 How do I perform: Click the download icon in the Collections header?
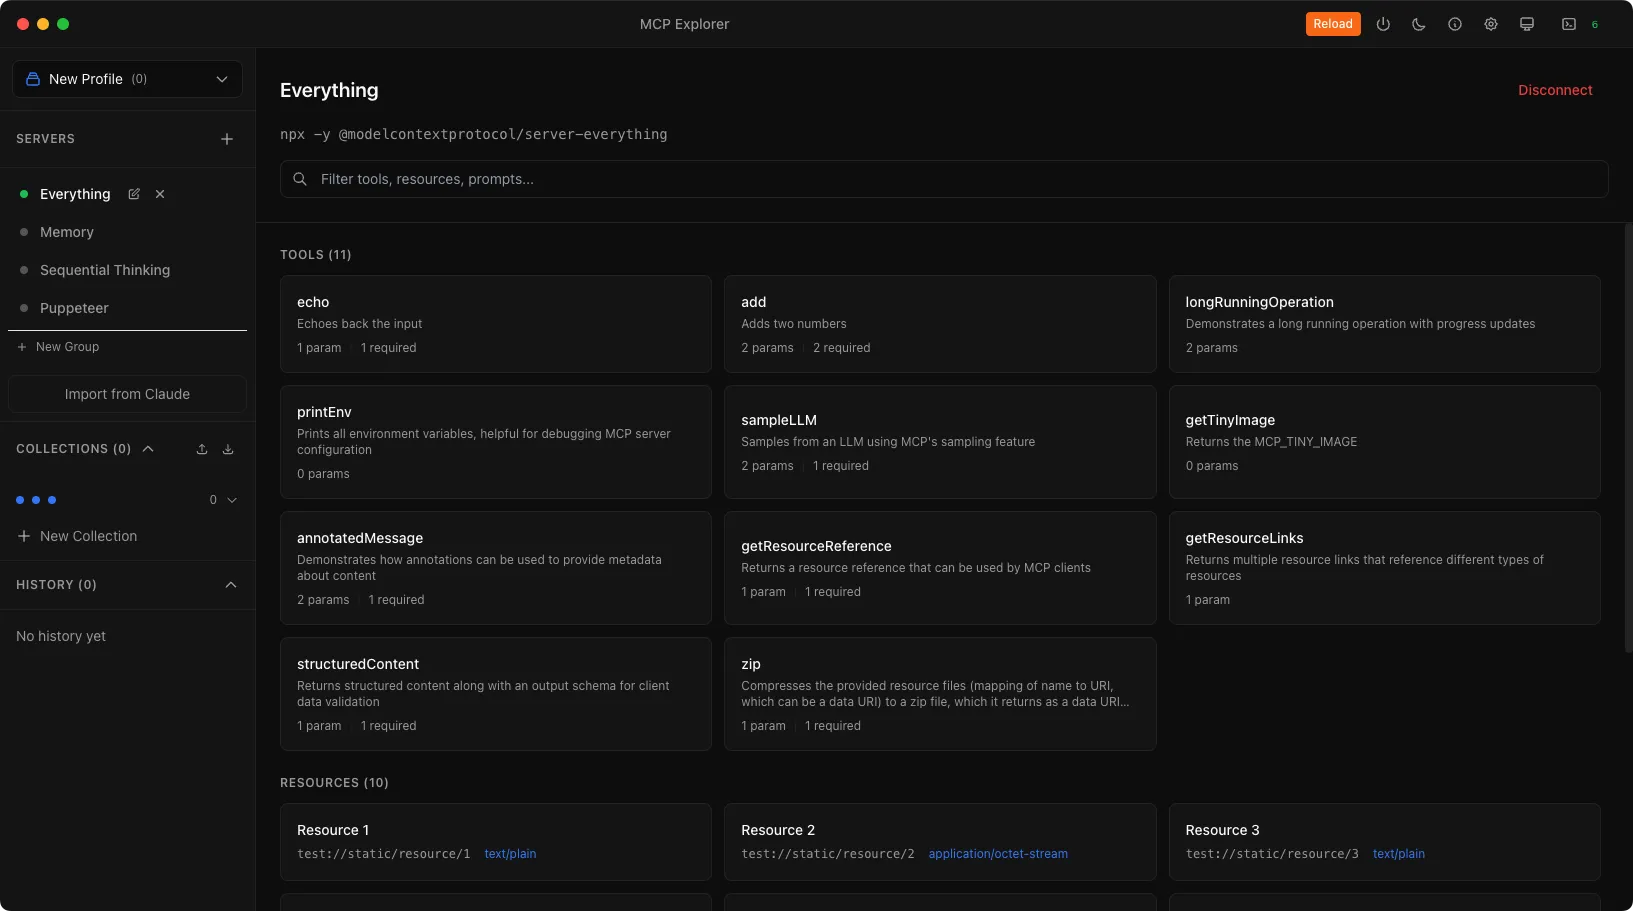point(228,449)
